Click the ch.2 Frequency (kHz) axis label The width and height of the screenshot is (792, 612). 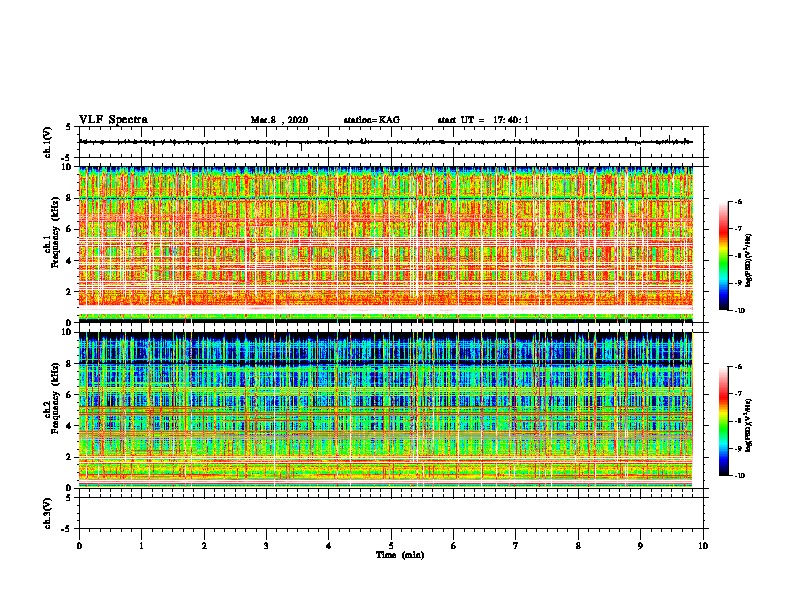[52, 397]
